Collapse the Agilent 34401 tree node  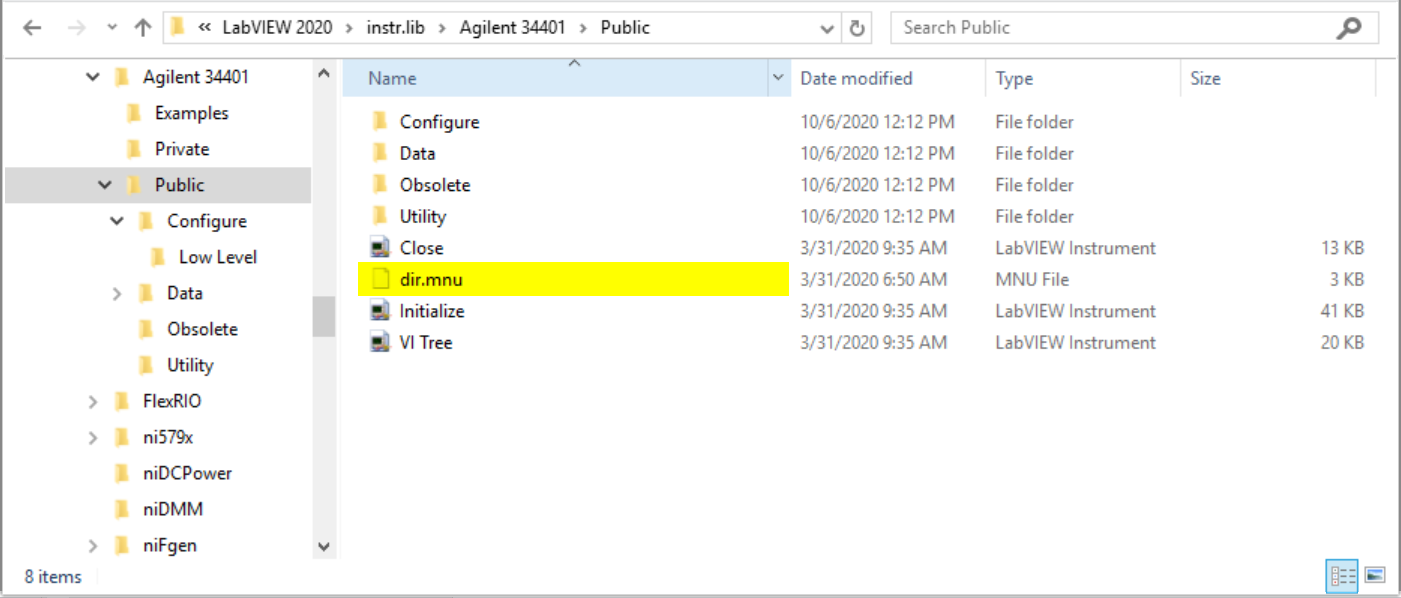93,77
